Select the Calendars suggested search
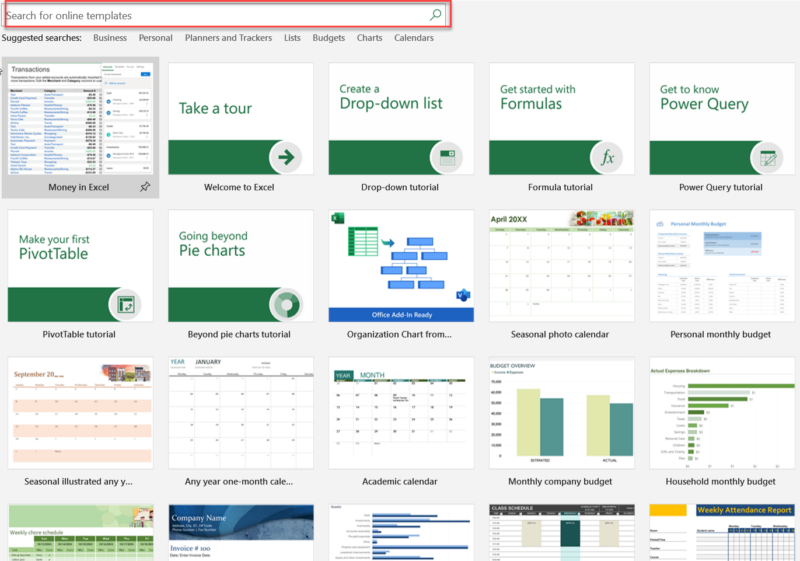The height and width of the screenshot is (561, 800). 414,38
